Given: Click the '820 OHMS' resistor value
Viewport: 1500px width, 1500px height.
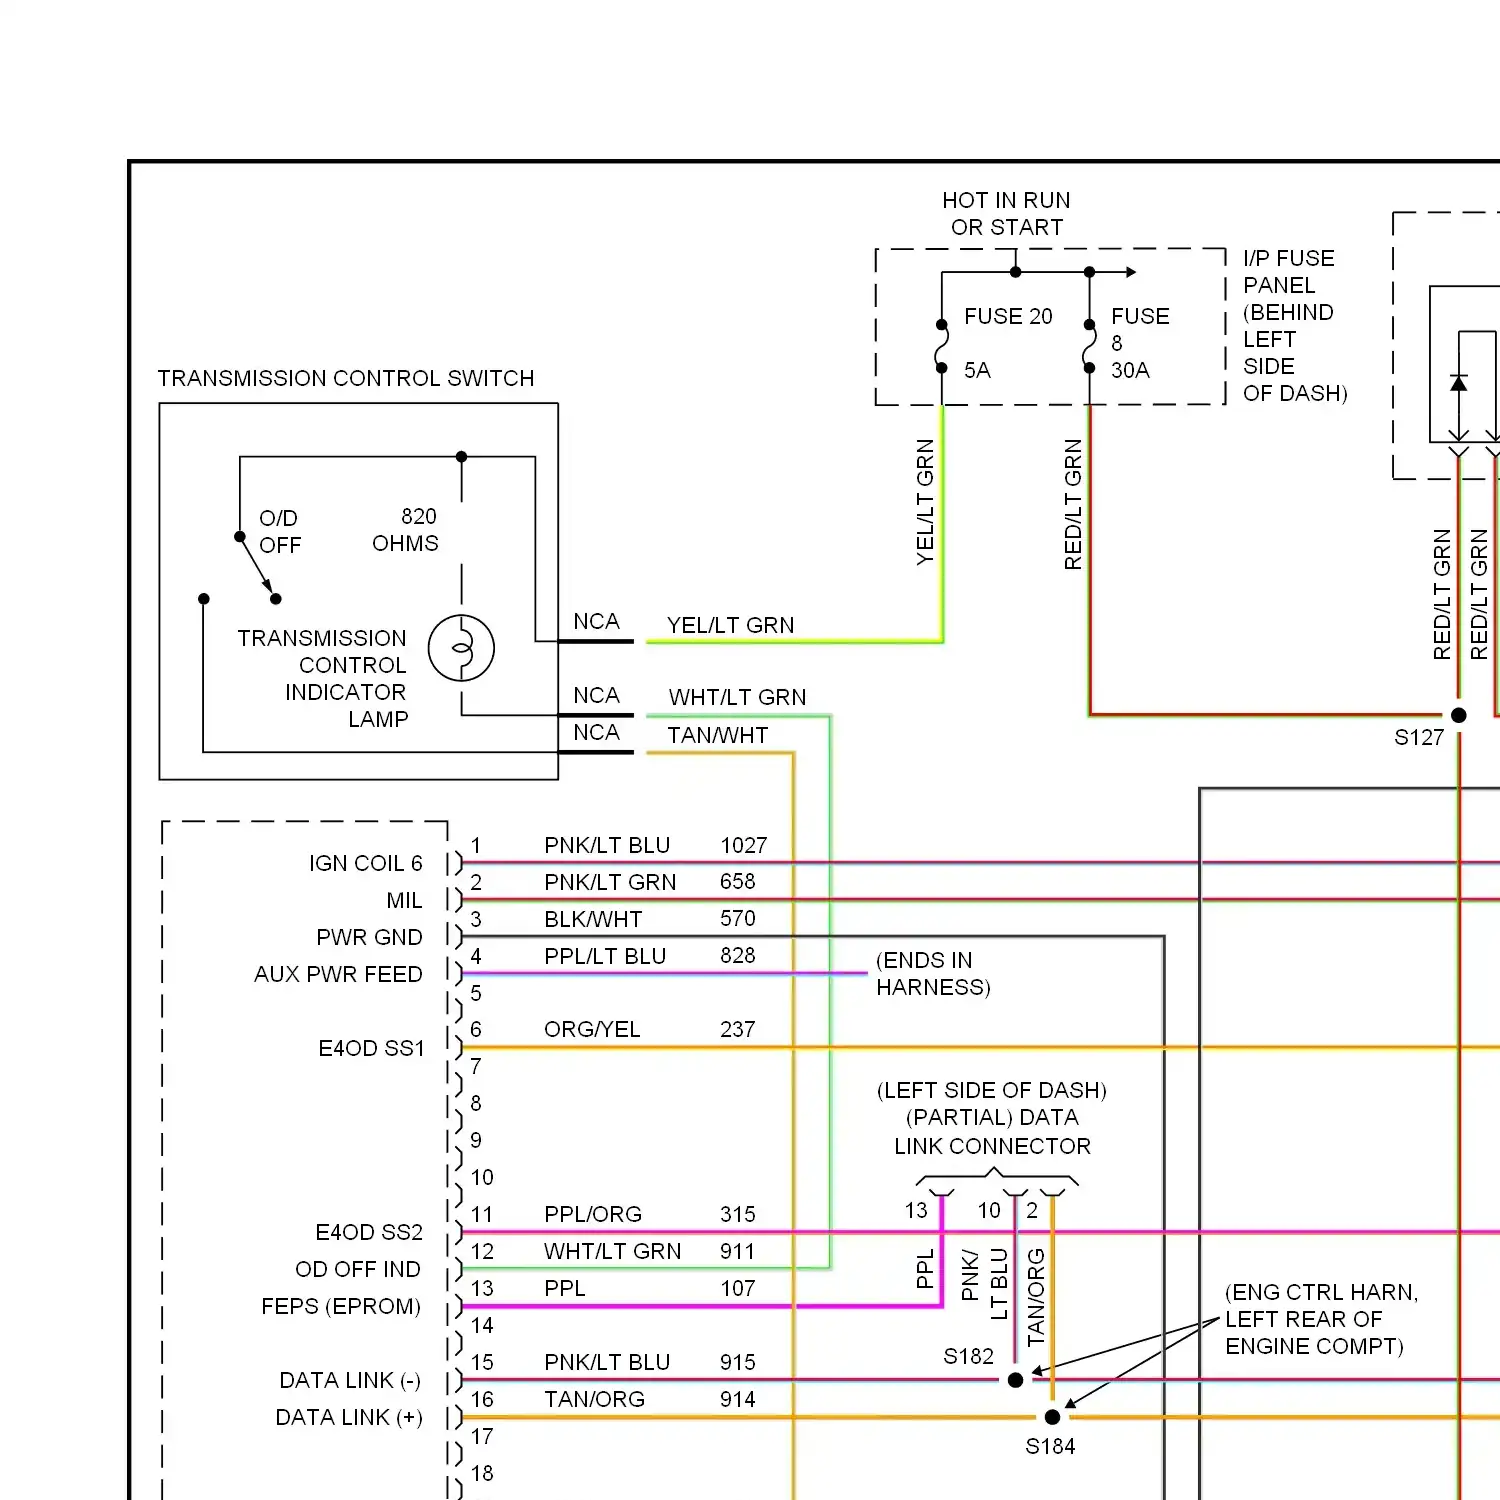Looking at the screenshot, I should click(405, 530).
